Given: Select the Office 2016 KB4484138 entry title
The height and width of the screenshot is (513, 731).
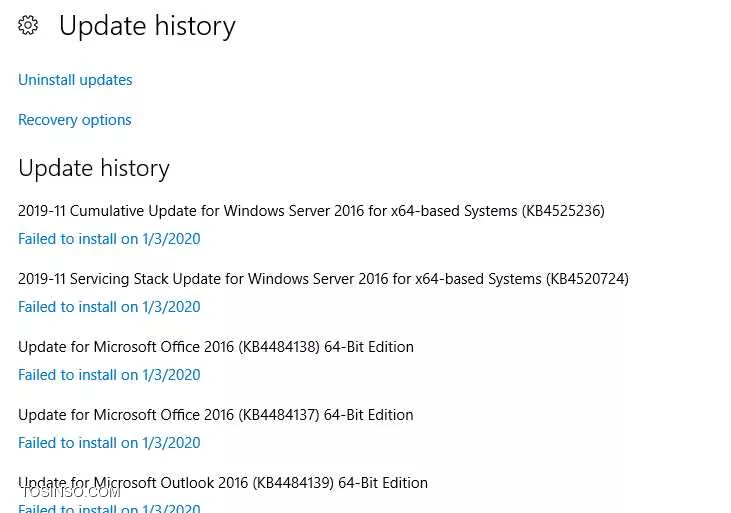Looking at the screenshot, I should point(216,347).
